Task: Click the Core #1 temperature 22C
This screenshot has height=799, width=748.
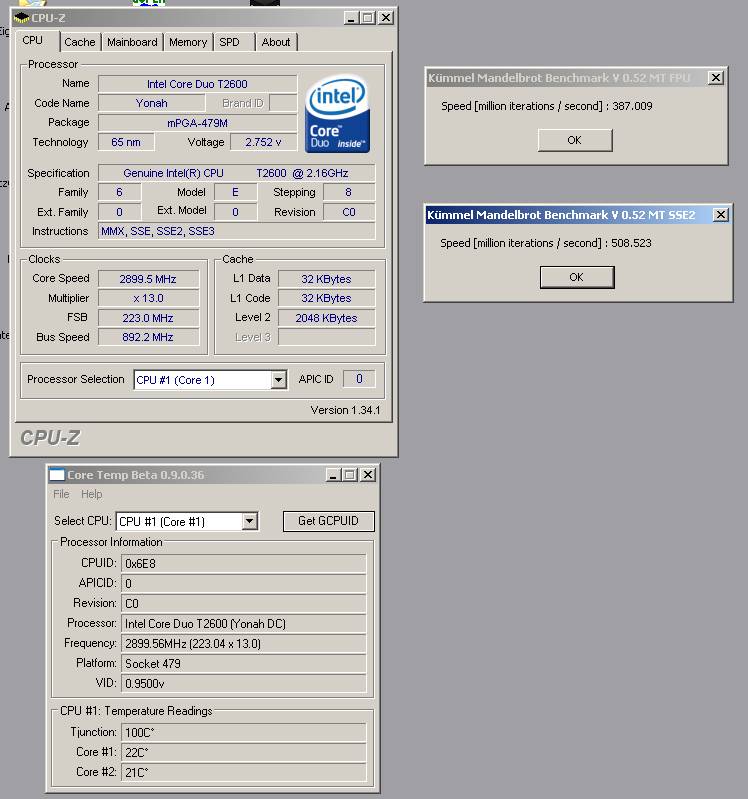Action: [x=244, y=752]
